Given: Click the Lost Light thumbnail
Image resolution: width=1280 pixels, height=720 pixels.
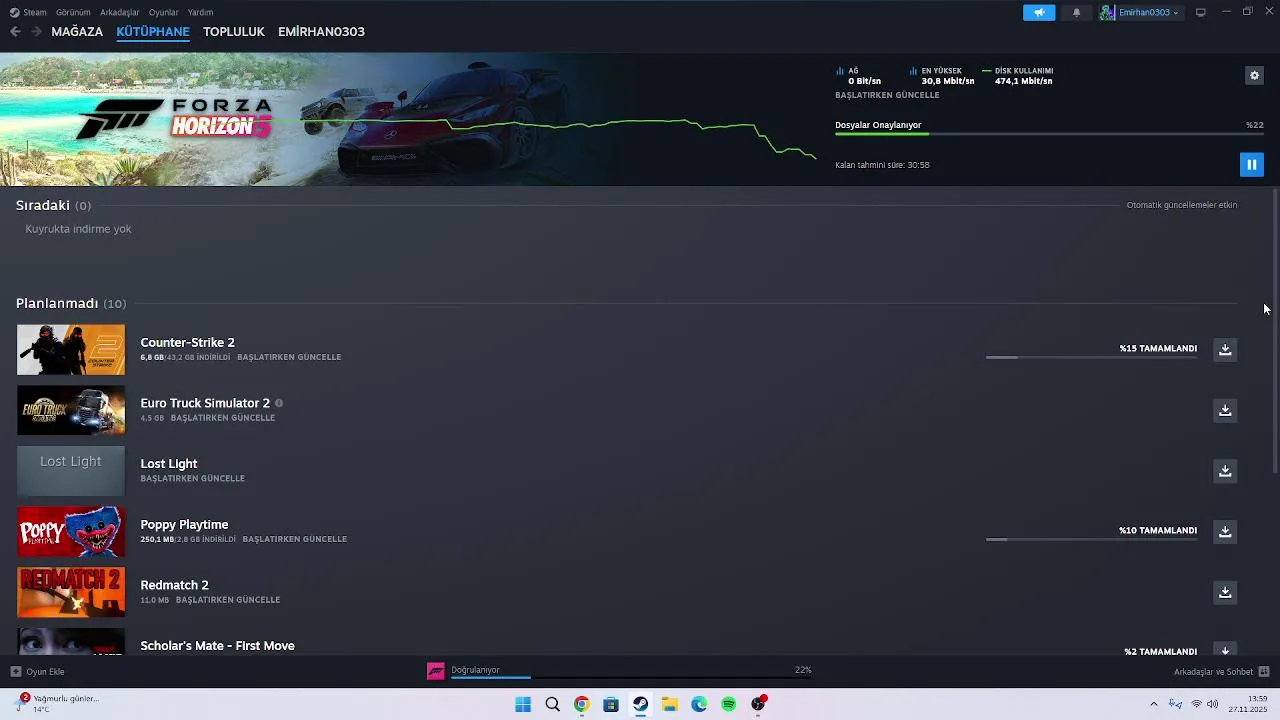Looking at the screenshot, I should pyautogui.click(x=71, y=471).
